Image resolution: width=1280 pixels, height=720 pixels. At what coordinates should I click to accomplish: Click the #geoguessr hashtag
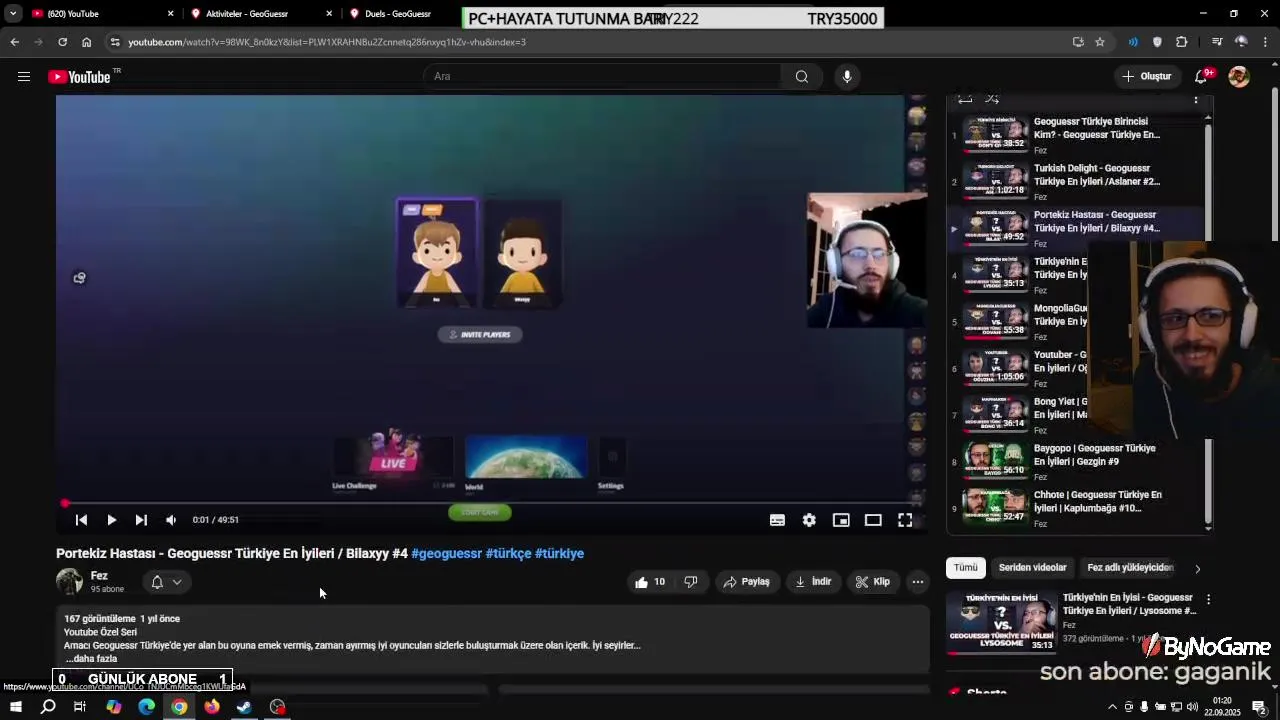[x=446, y=553]
